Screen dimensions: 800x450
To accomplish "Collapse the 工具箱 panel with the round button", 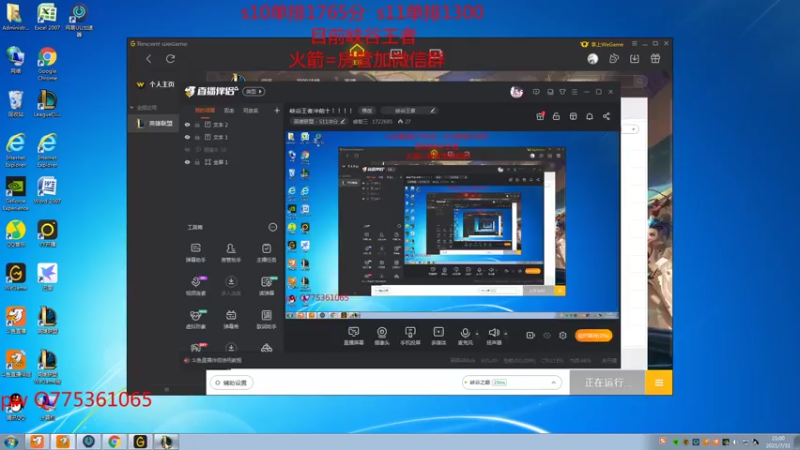I will click(x=272, y=227).
